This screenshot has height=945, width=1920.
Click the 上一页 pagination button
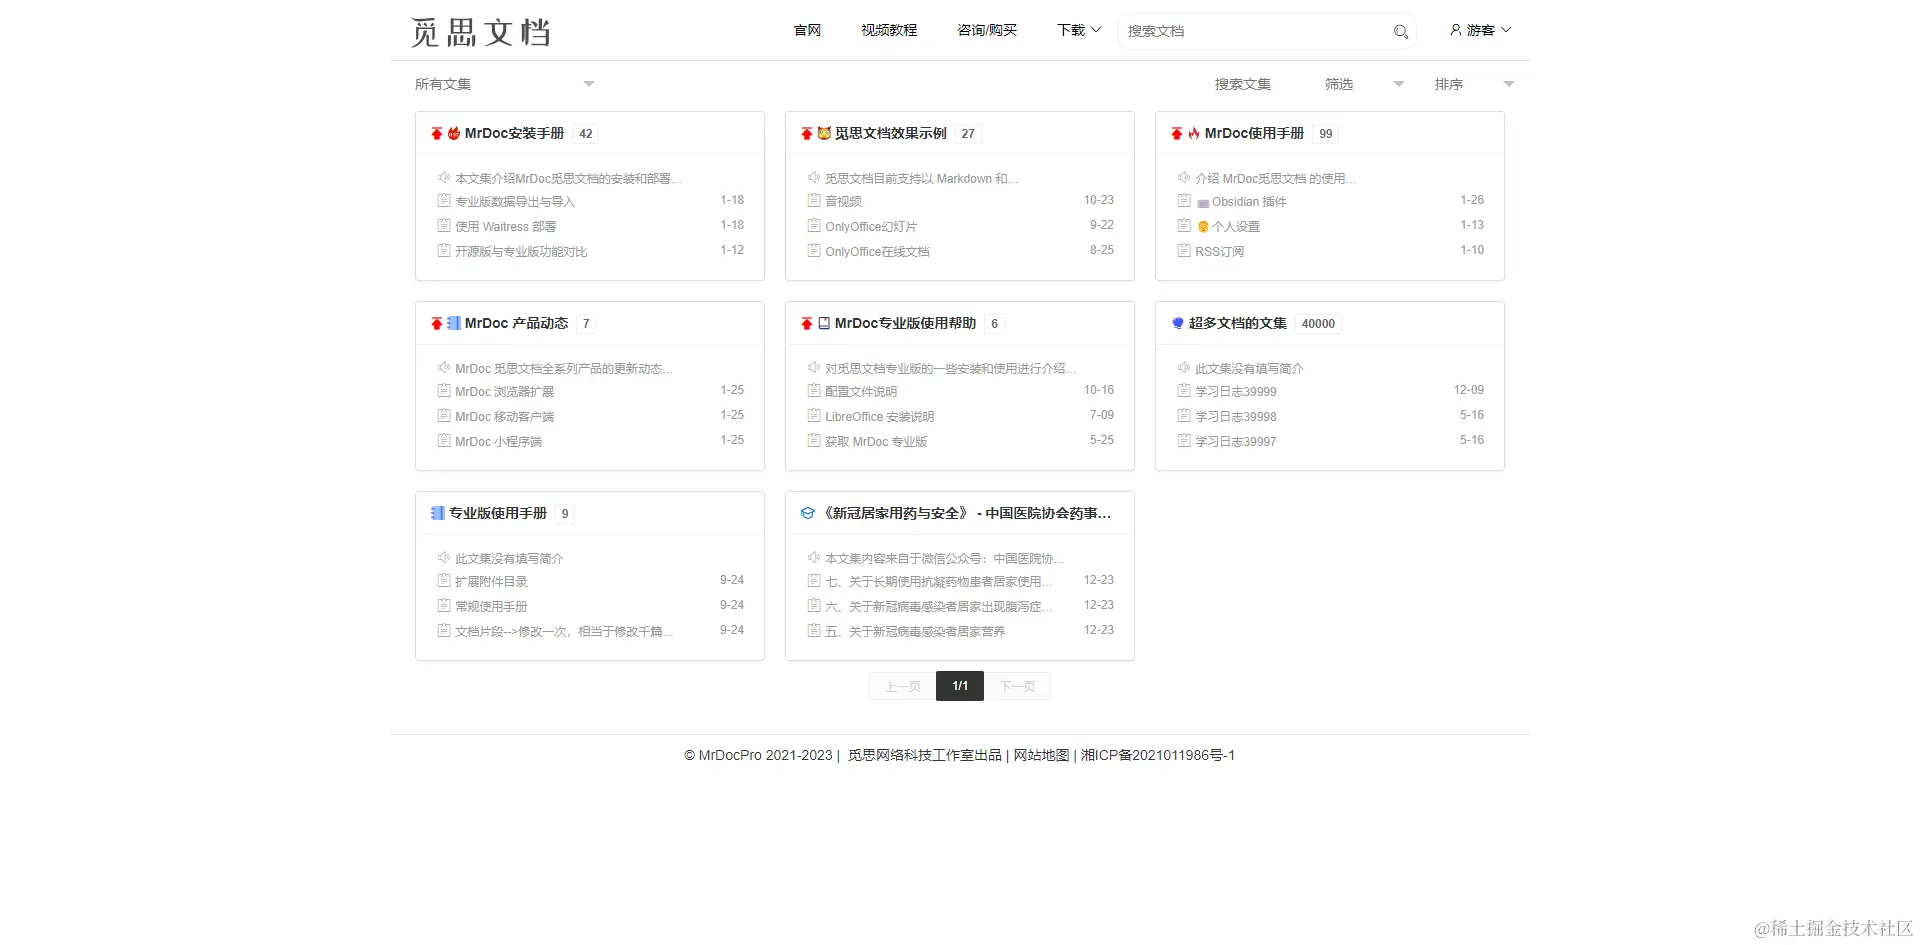pyautogui.click(x=902, y=686)
